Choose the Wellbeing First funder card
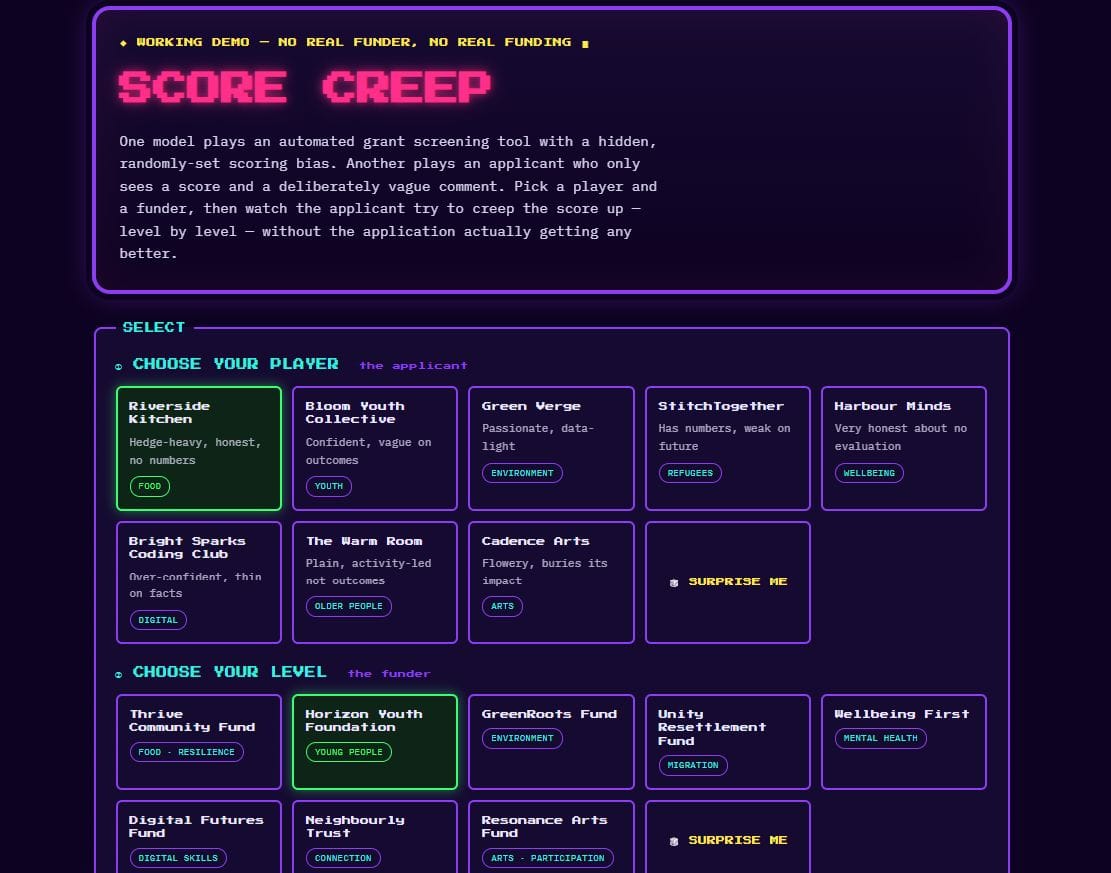 click(903, 741)
